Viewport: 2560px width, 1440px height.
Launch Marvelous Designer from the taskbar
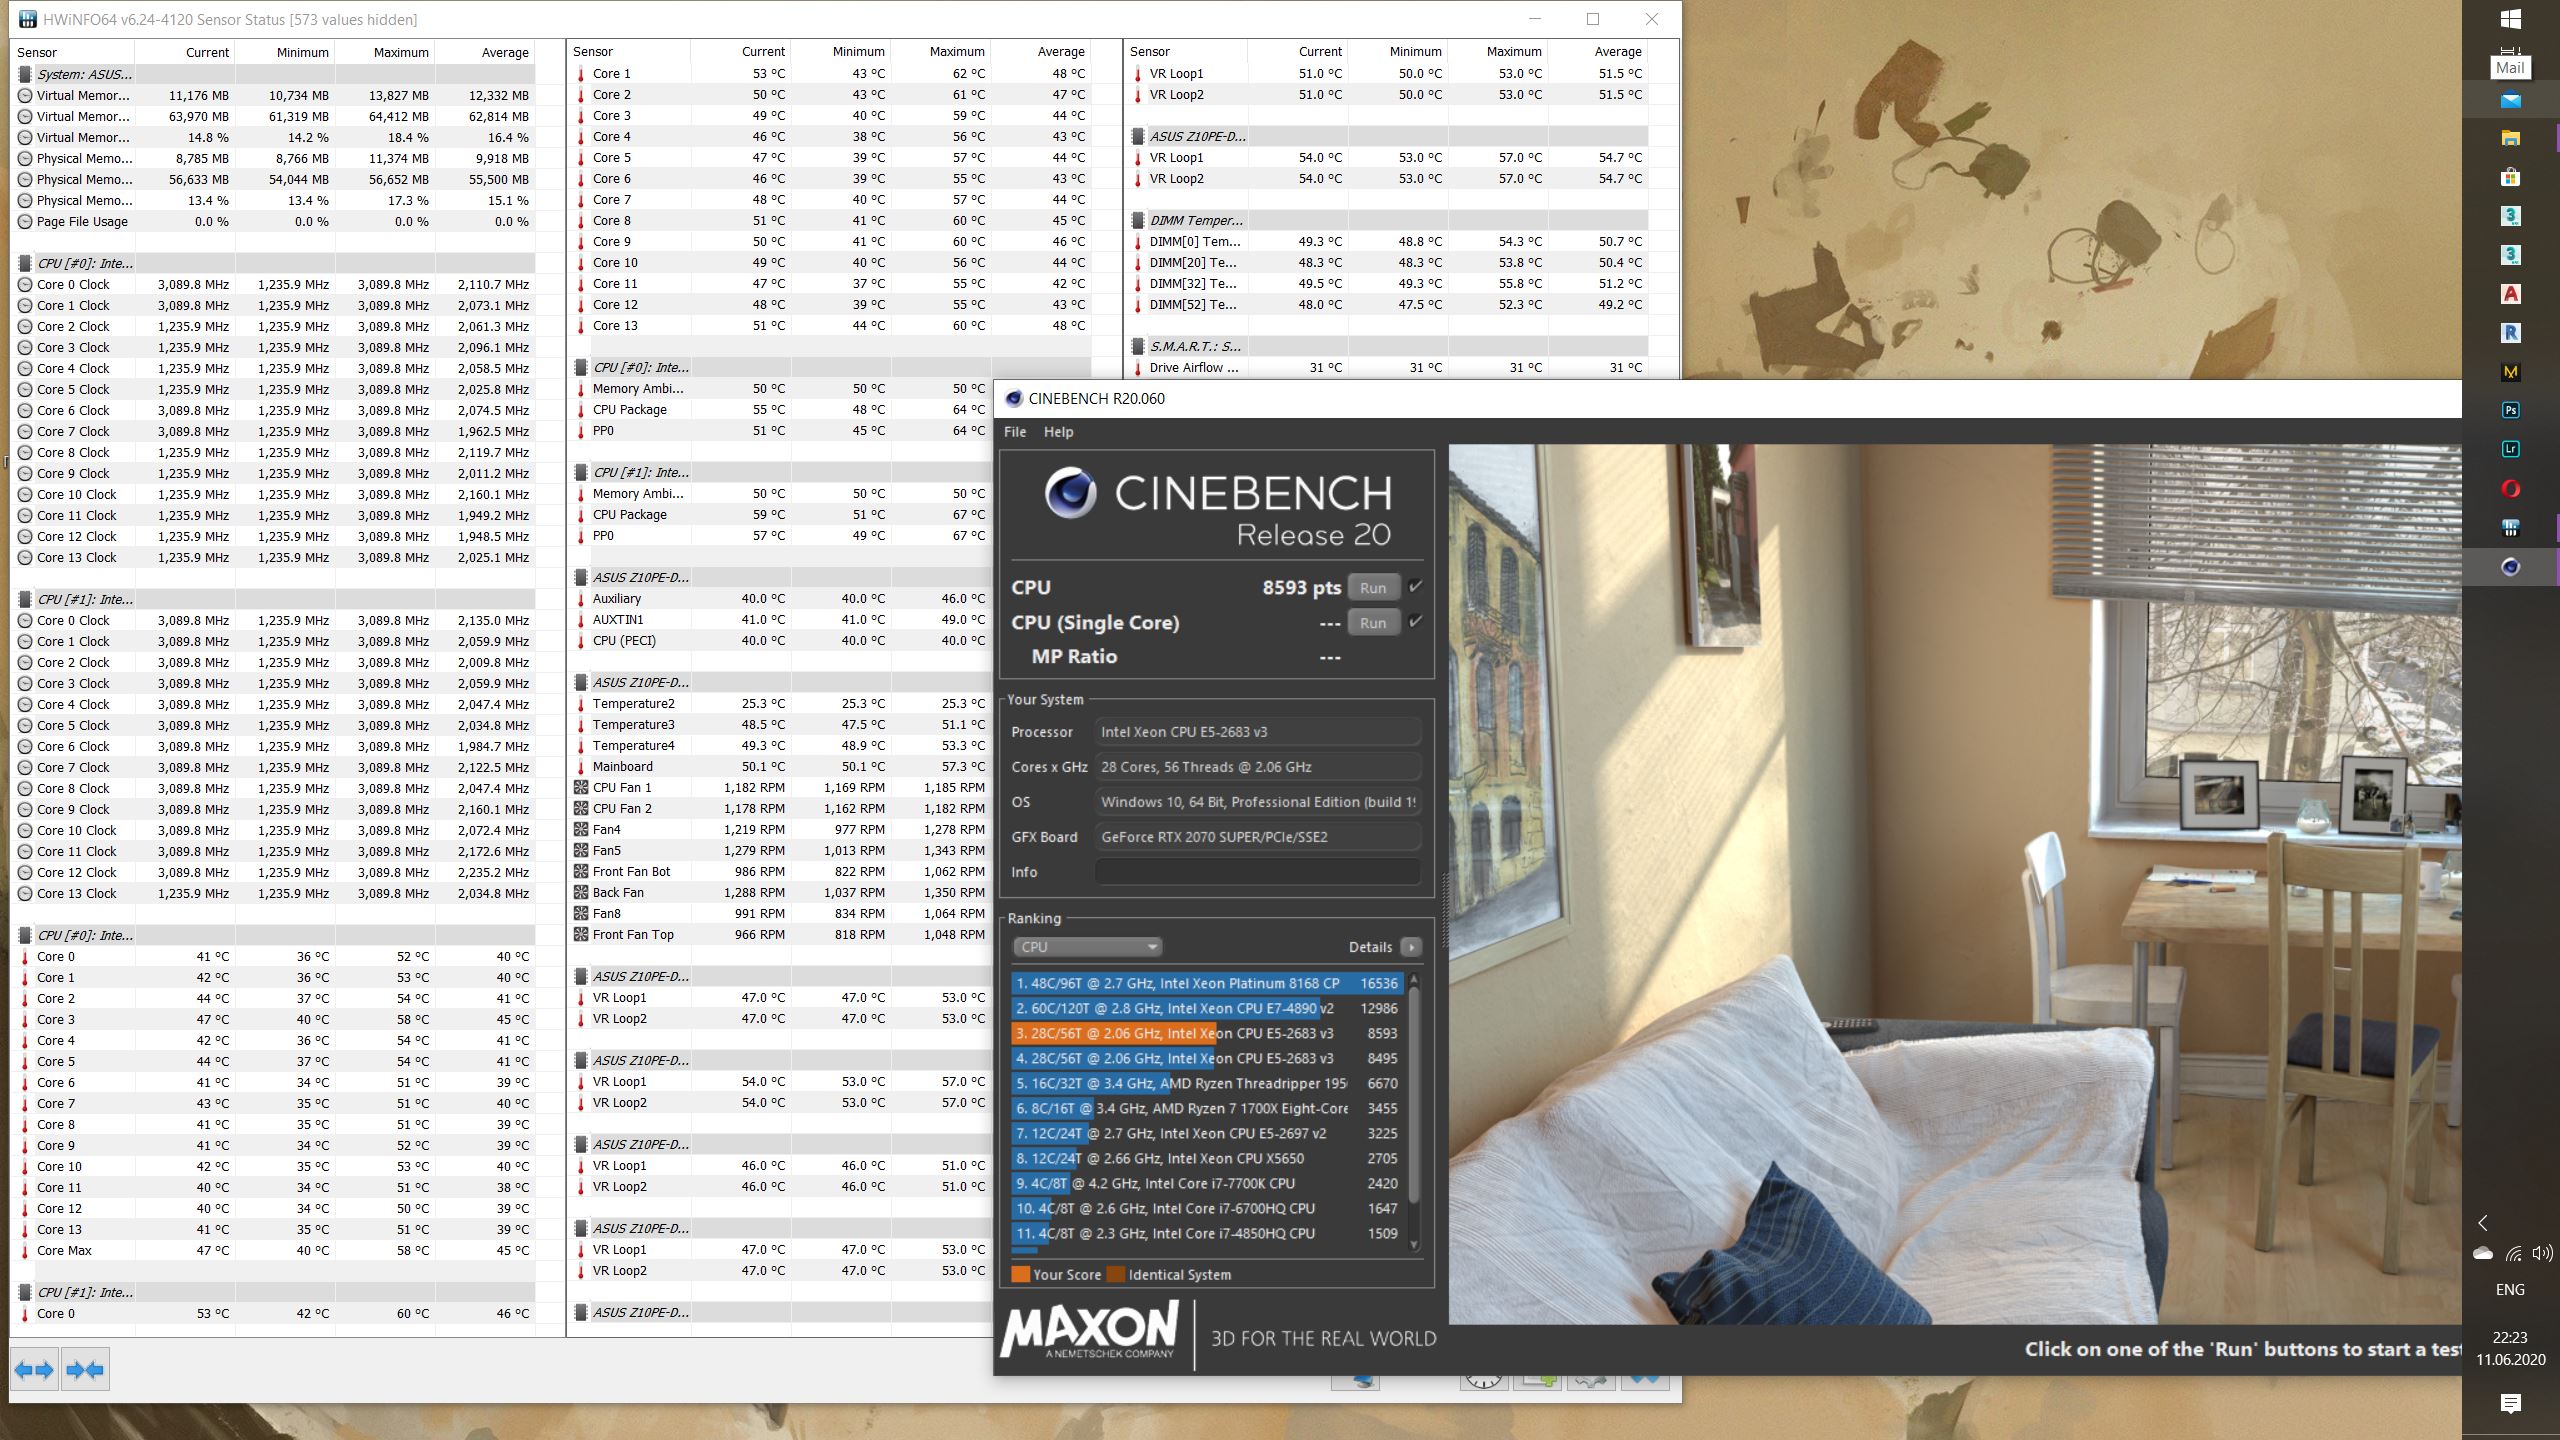[2510, 372]
